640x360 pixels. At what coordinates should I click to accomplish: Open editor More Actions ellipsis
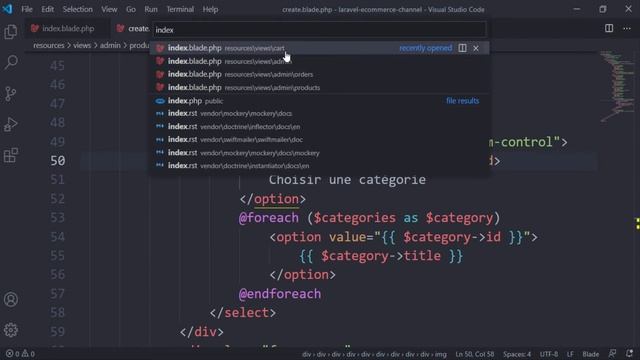[x=627, y=28]
